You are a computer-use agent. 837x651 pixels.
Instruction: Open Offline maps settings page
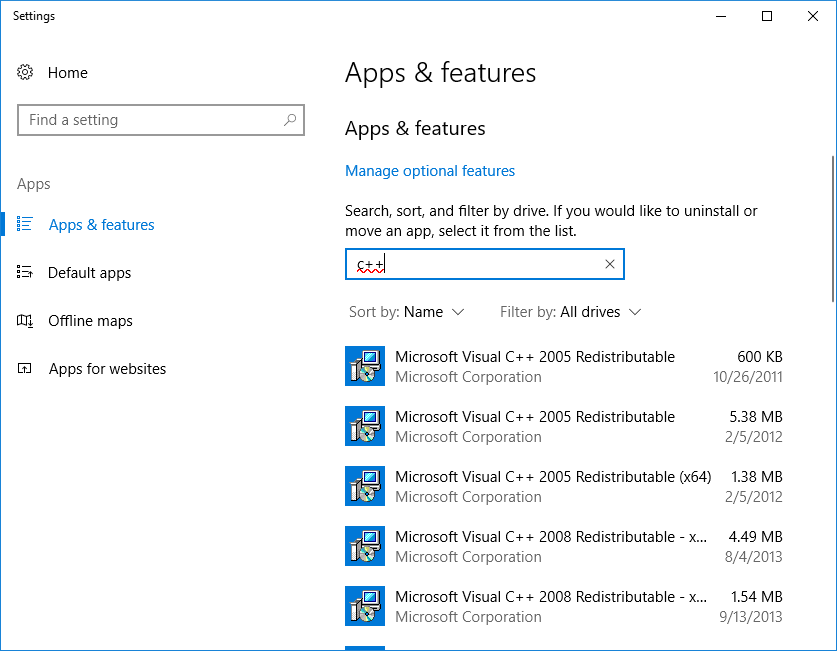pyautogui.click(x=90, y=321)
